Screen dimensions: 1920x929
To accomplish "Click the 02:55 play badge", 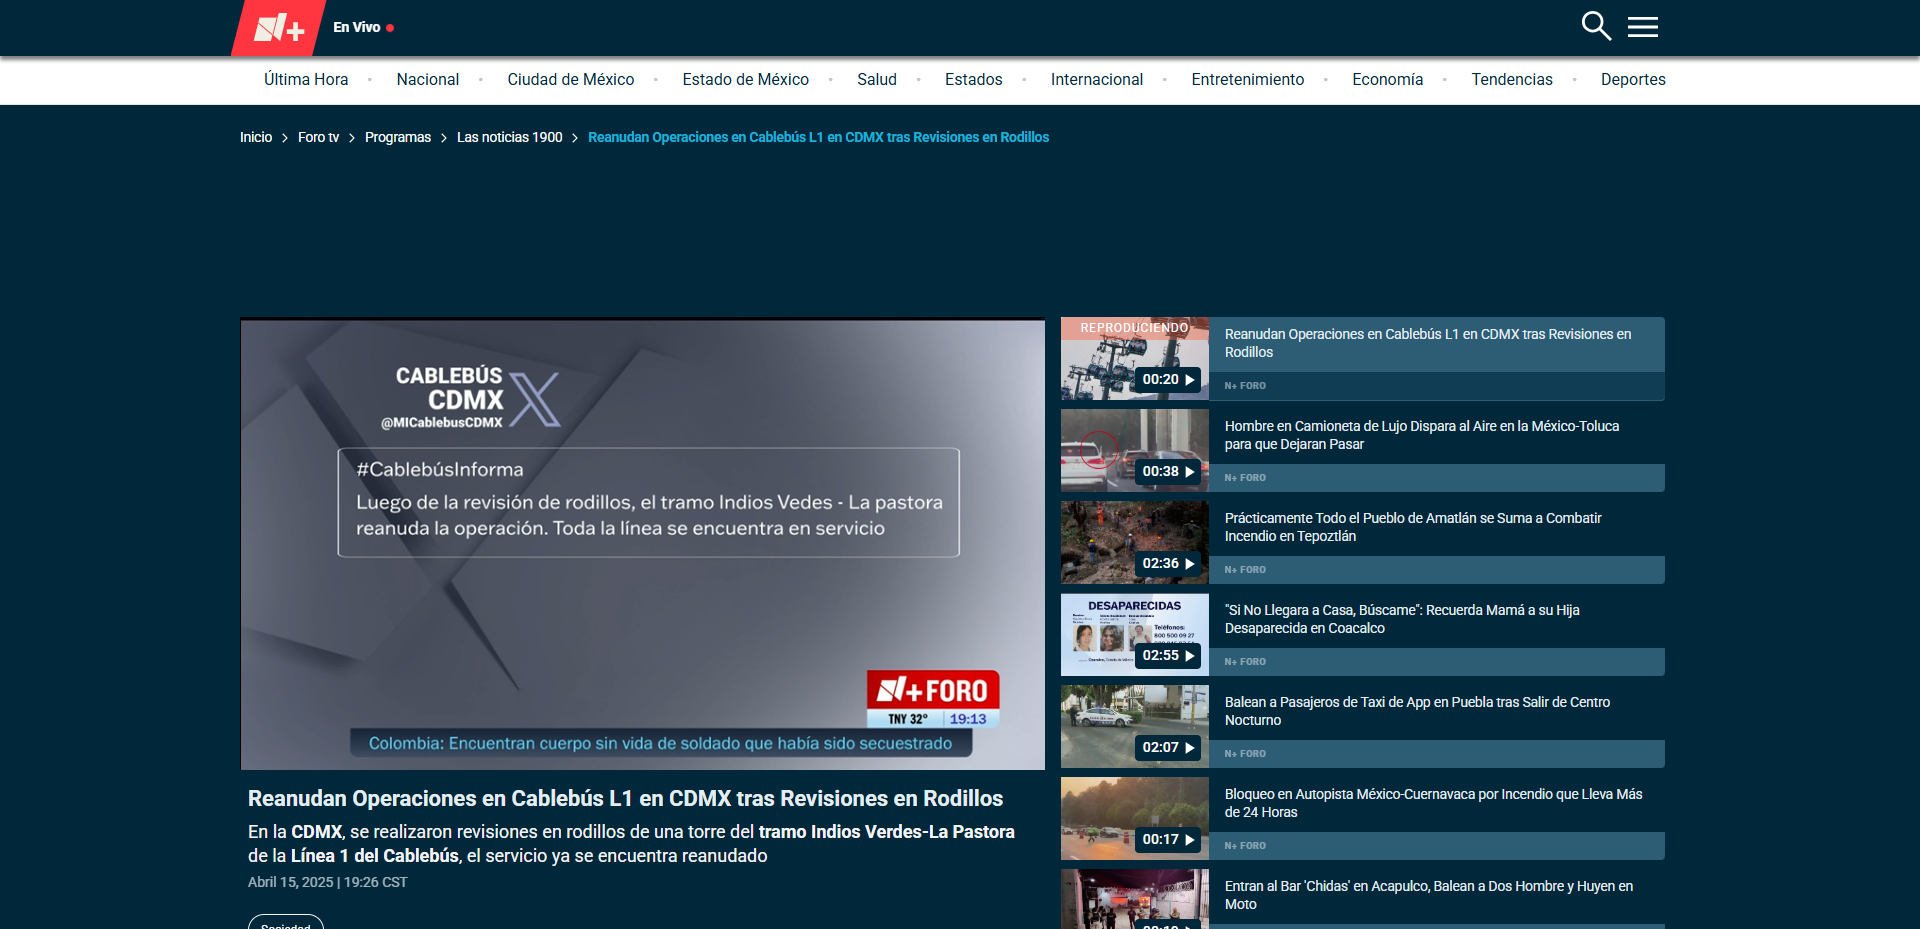I will click(x=1168, y=656).
